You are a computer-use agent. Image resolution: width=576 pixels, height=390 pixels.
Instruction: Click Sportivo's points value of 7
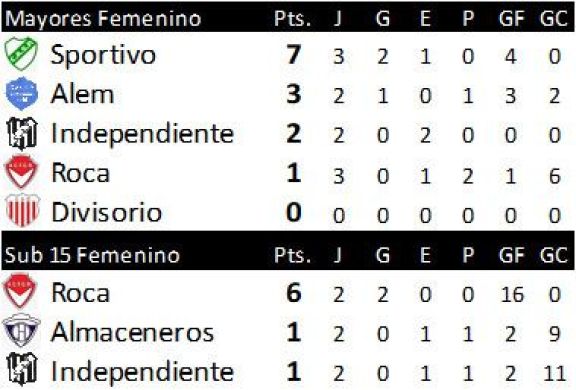294,54
